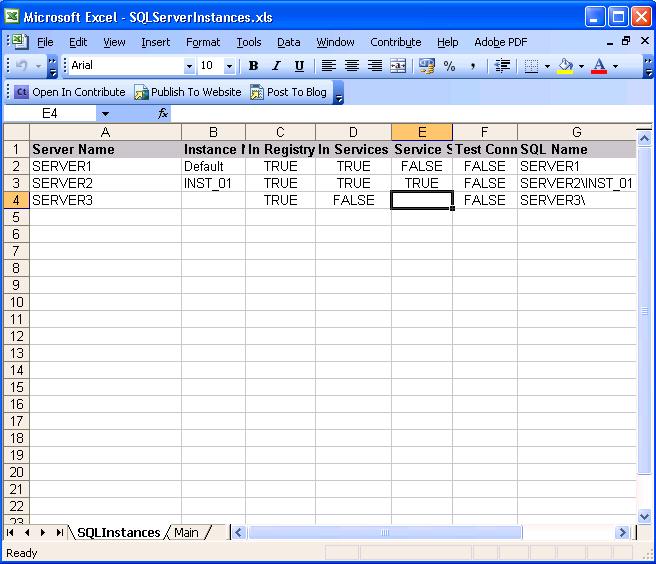Apply Percent style format
Screen dimensions: 656x564
(x=450, y=66)
